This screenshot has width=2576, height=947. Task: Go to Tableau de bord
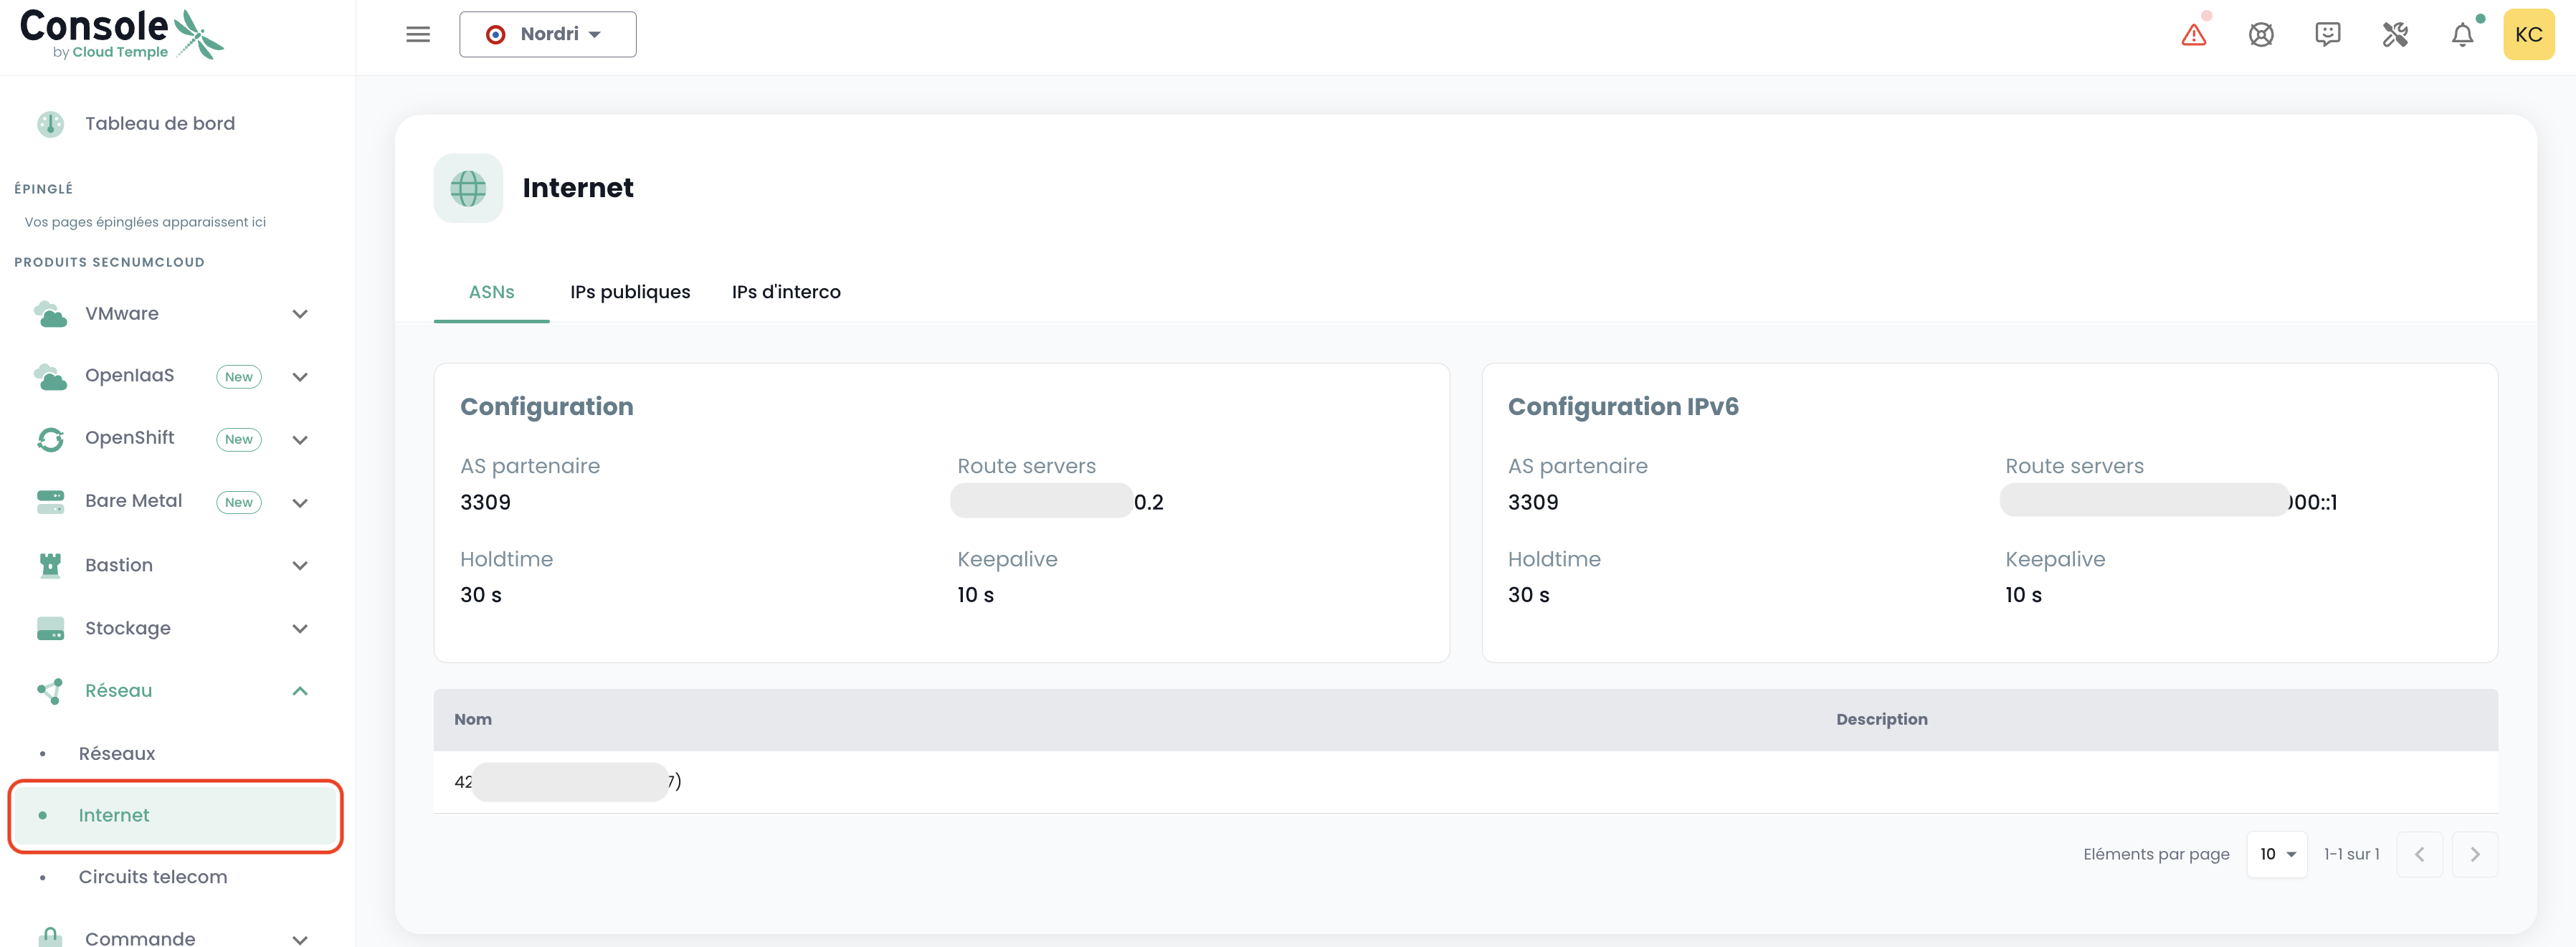(x=159, y=124)
